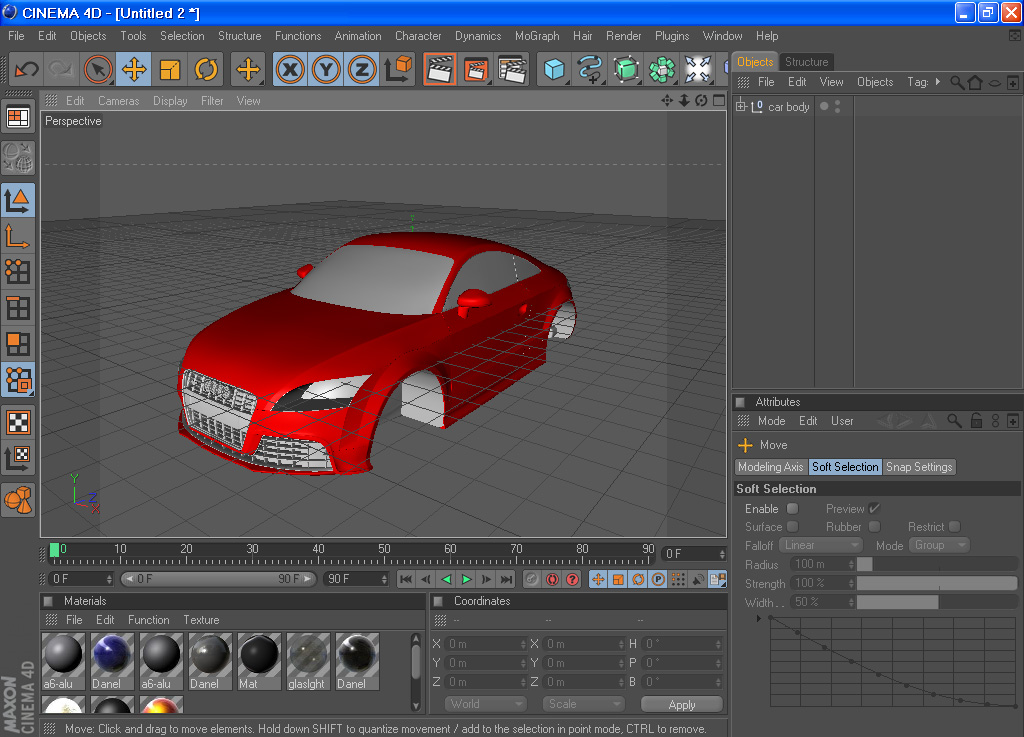Image resolution: width=1024 pixels, height=737 pixels.
Task: Toggle X axis lock
Action: (290, 69)
